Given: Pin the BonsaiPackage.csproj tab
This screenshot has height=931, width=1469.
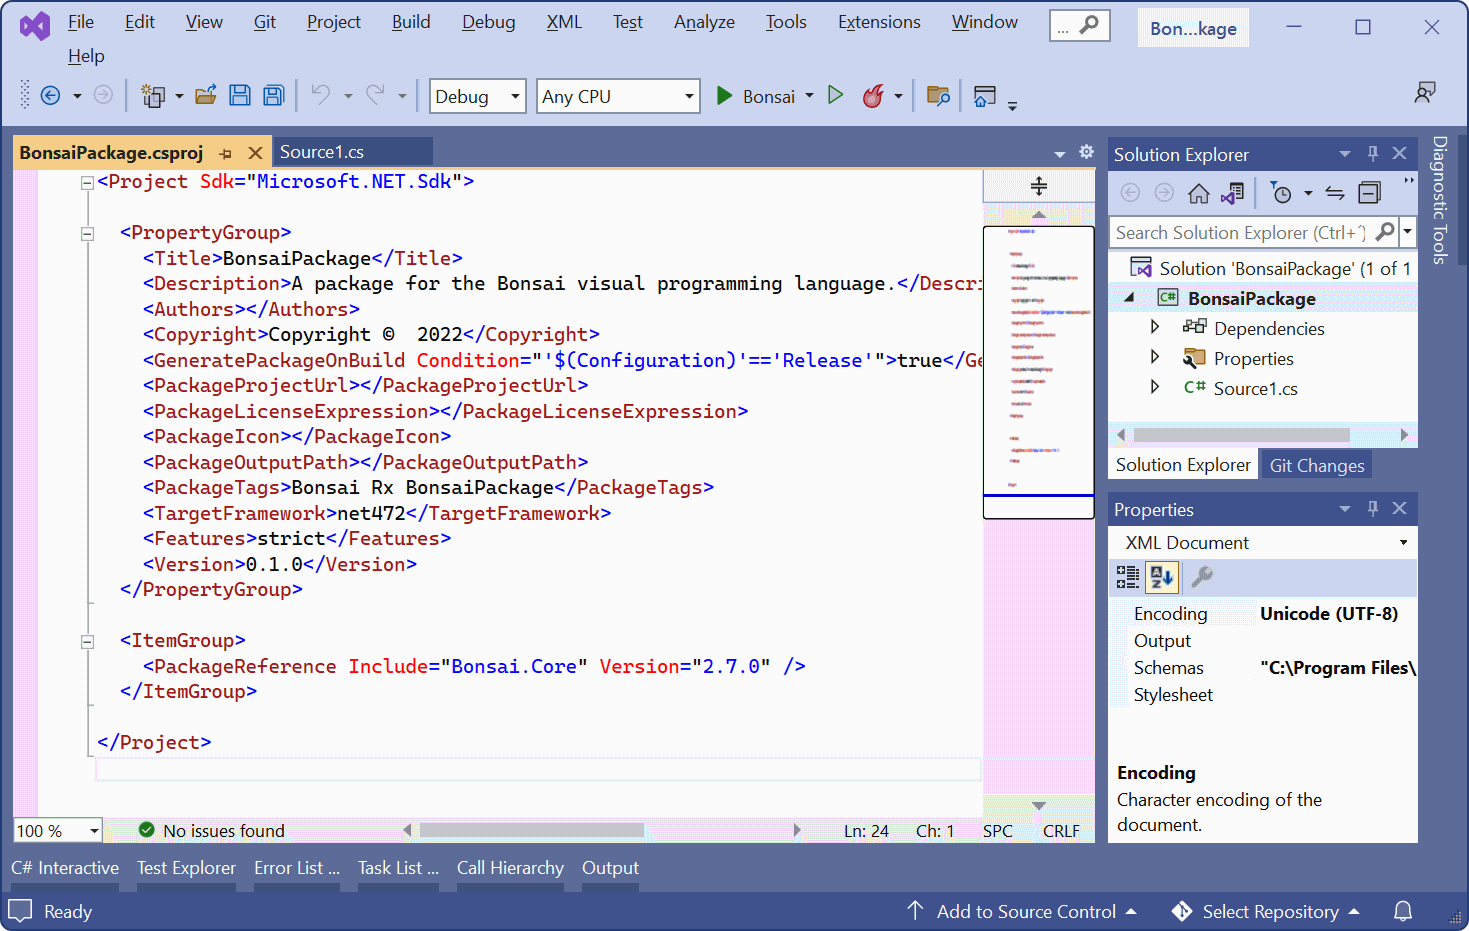Looking at the screenshot, I should pos(226,153).
